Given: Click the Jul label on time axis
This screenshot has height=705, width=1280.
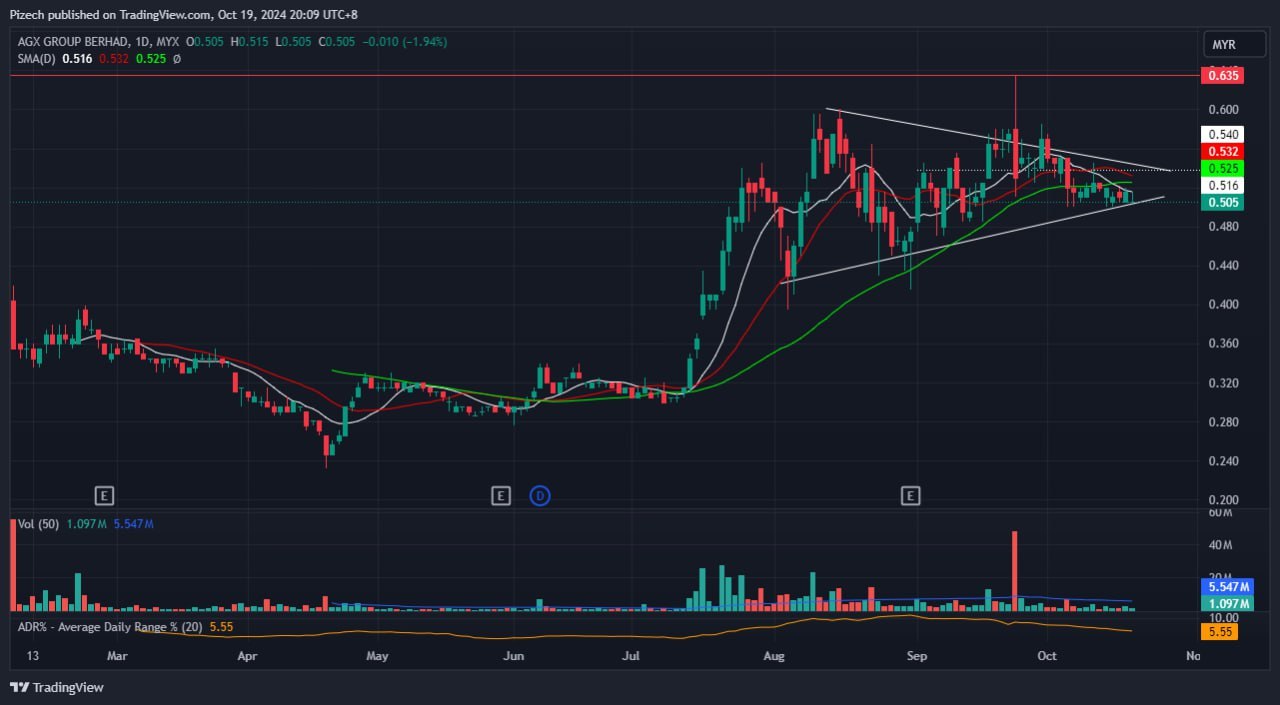Looking at the screenshot, I should tap(630, 656).
